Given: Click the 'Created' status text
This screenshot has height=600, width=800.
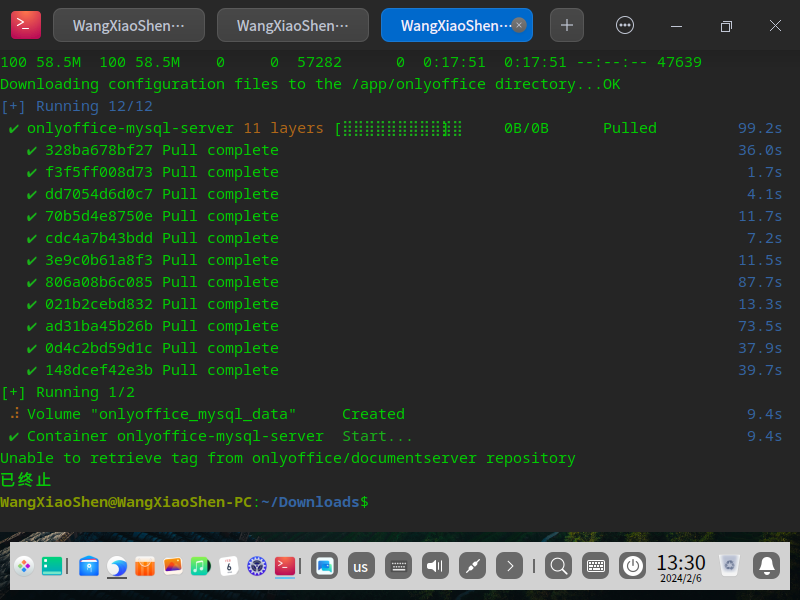Looking at the screenshot, I should coord(373,414).
